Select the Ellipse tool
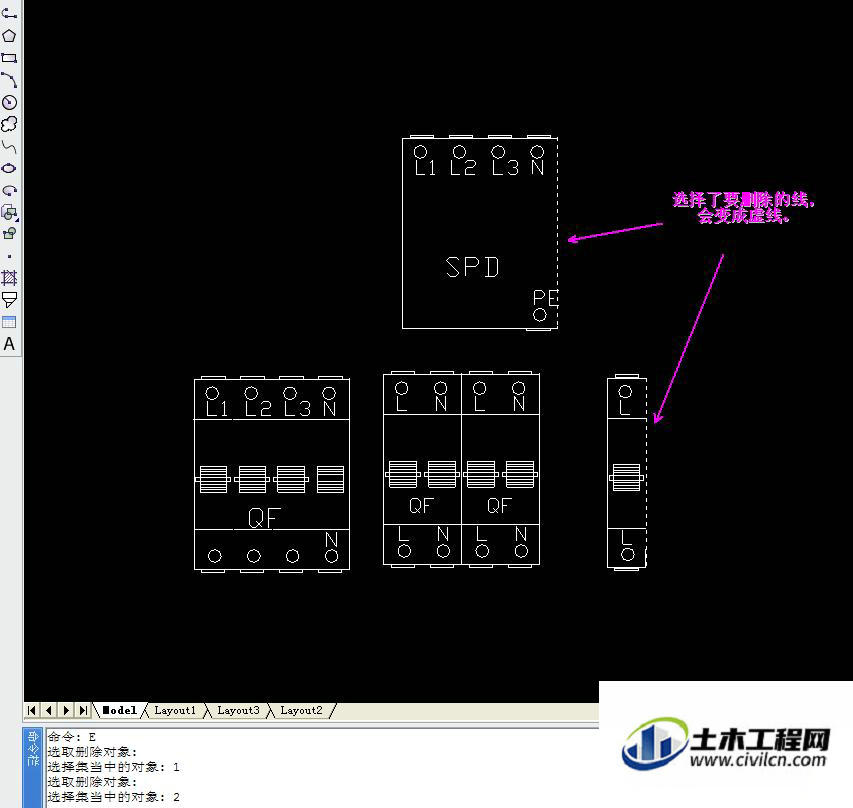Image resolution: width=853 pixels, height=808 pixels. pyautogui.click(x=9, y=169)
